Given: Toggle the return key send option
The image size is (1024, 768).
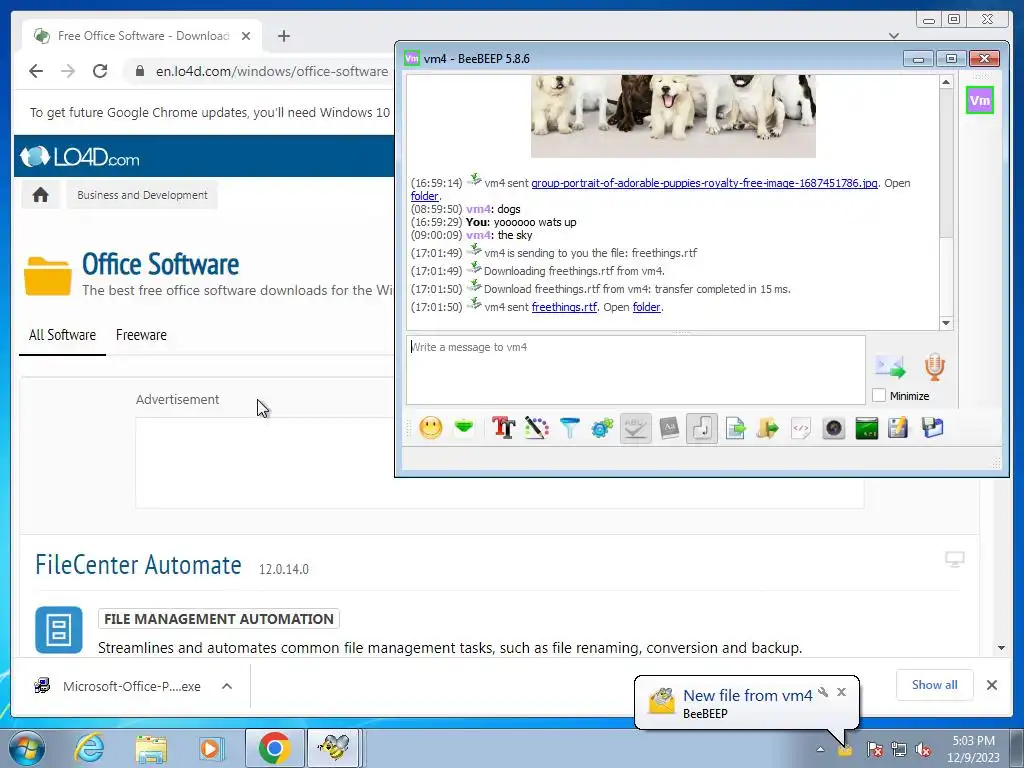Looking at the screenshot, I should (x=702, y=428).
